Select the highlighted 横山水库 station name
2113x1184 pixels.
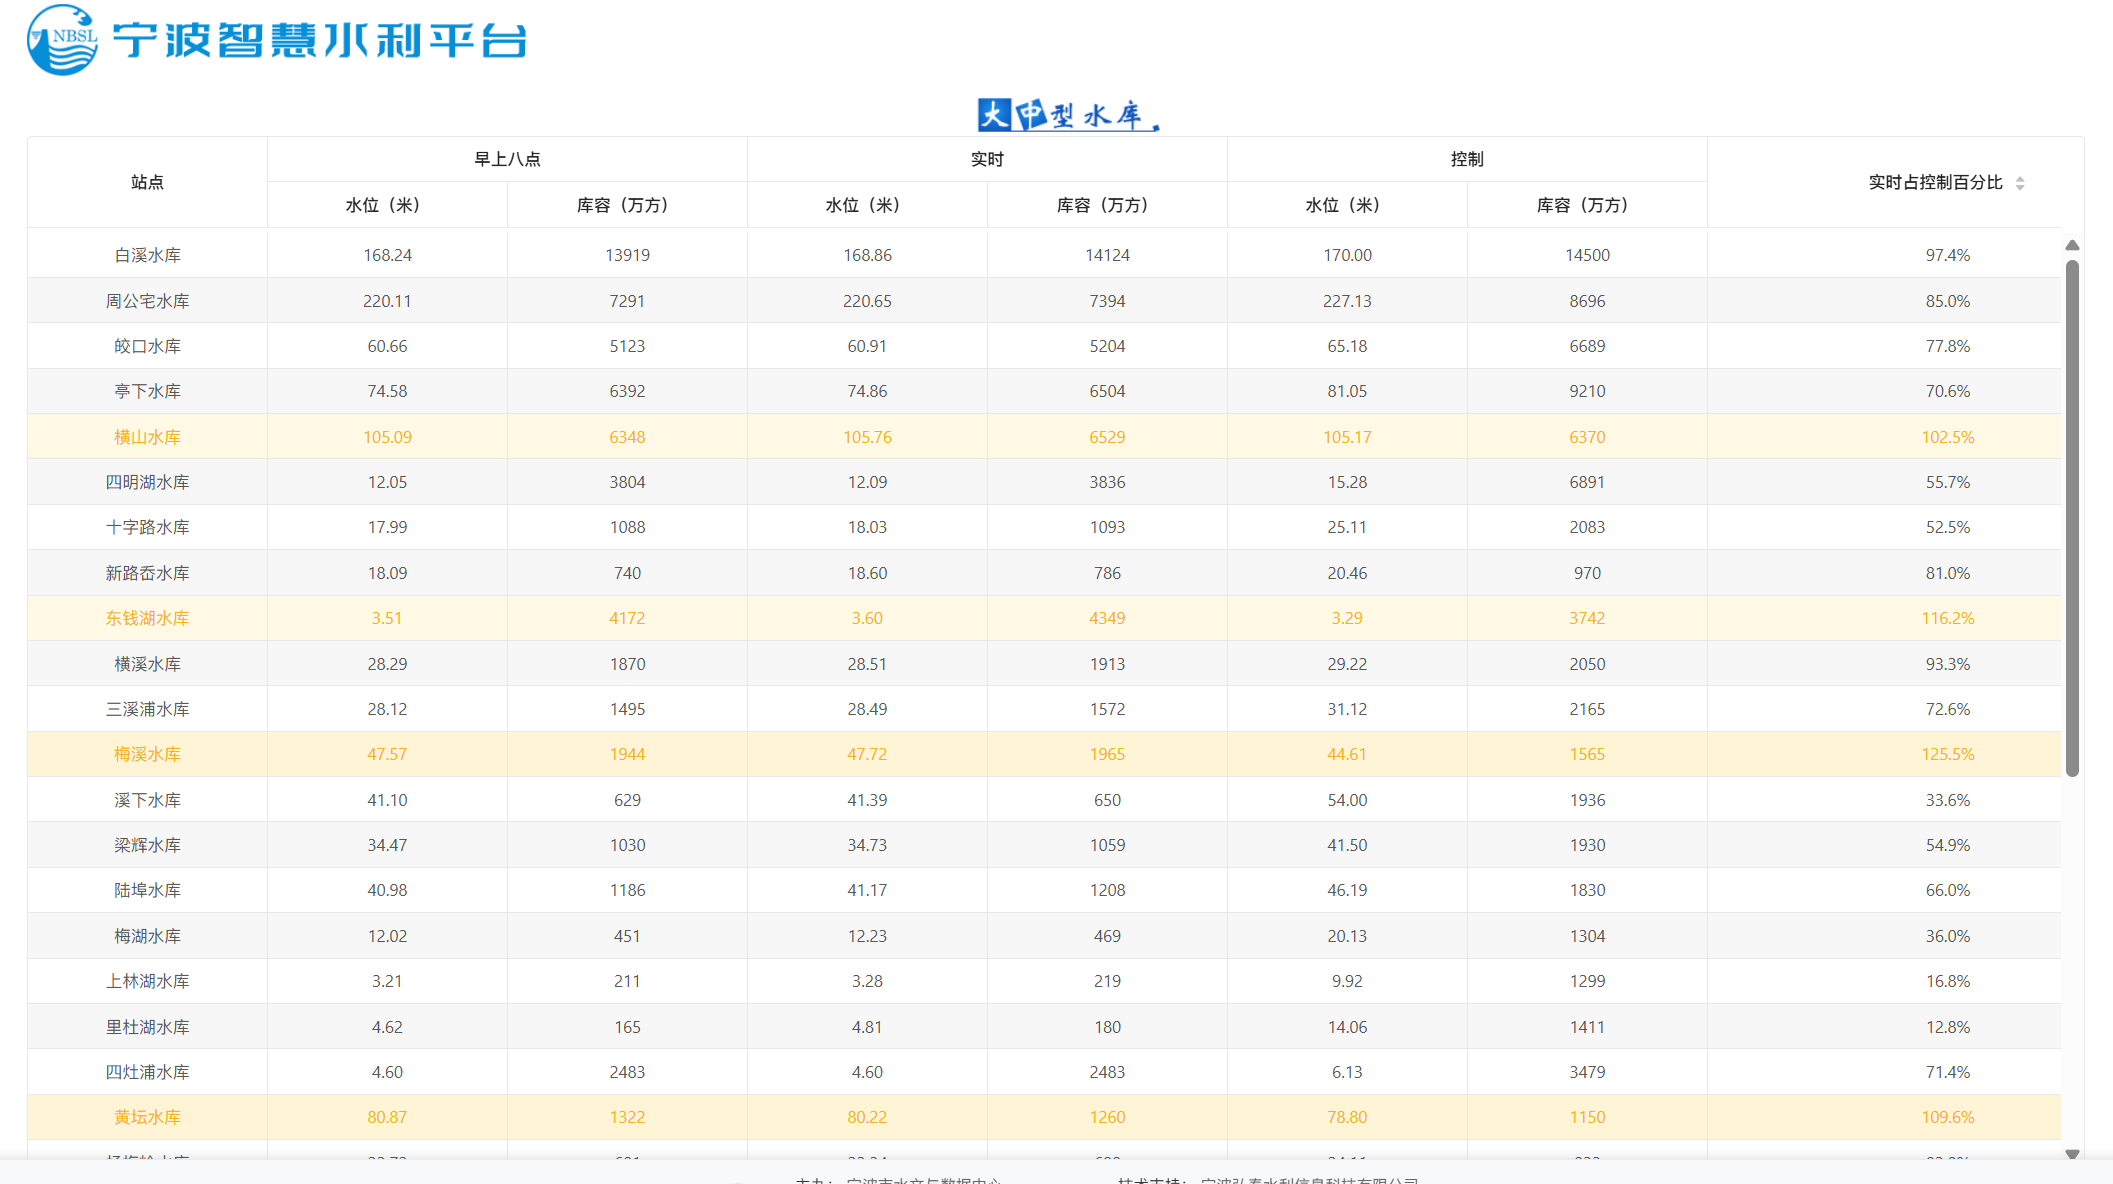tap(147, 437)
